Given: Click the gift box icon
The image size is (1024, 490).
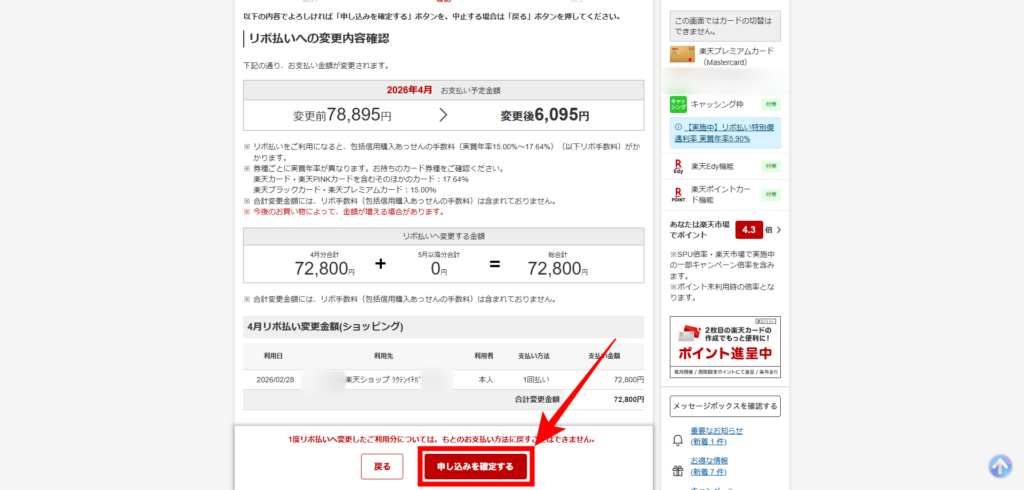Looking at the screenshot, I should tap(678, 468).
